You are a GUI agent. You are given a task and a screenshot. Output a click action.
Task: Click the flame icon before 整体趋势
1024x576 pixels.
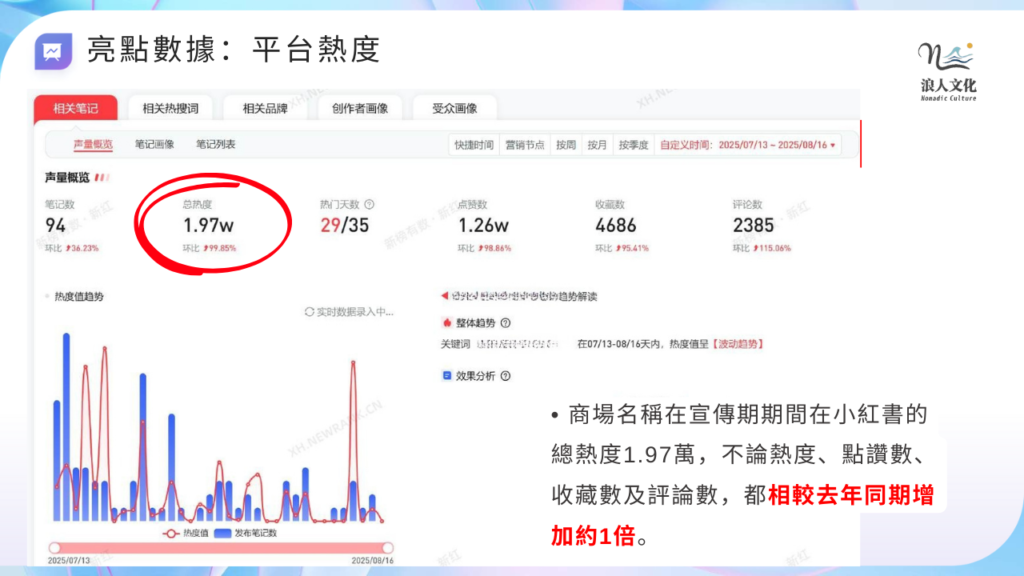click(447, 323)
